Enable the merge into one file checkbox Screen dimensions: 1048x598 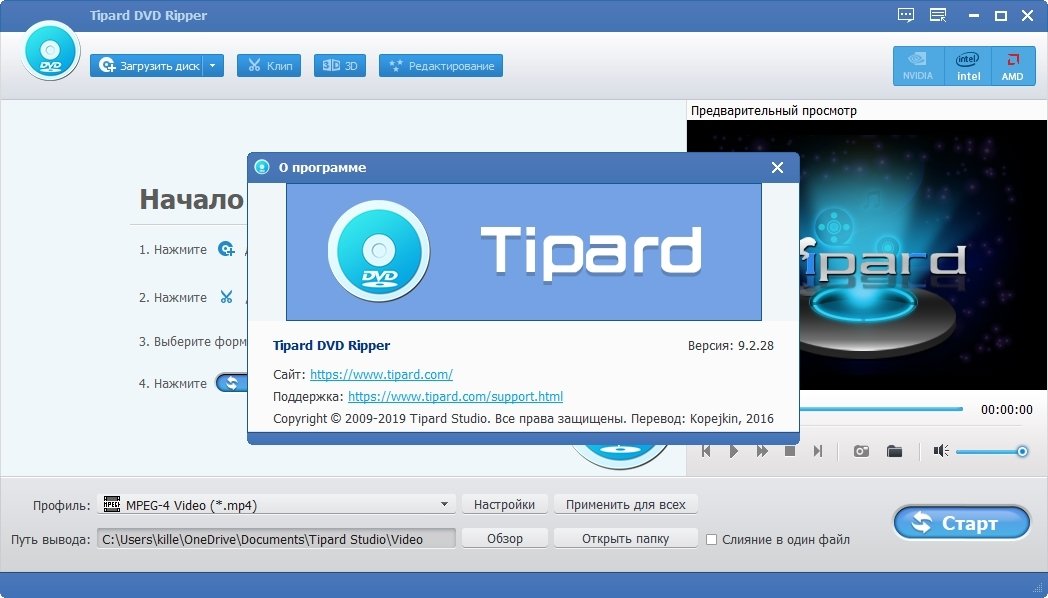(712, 539)
